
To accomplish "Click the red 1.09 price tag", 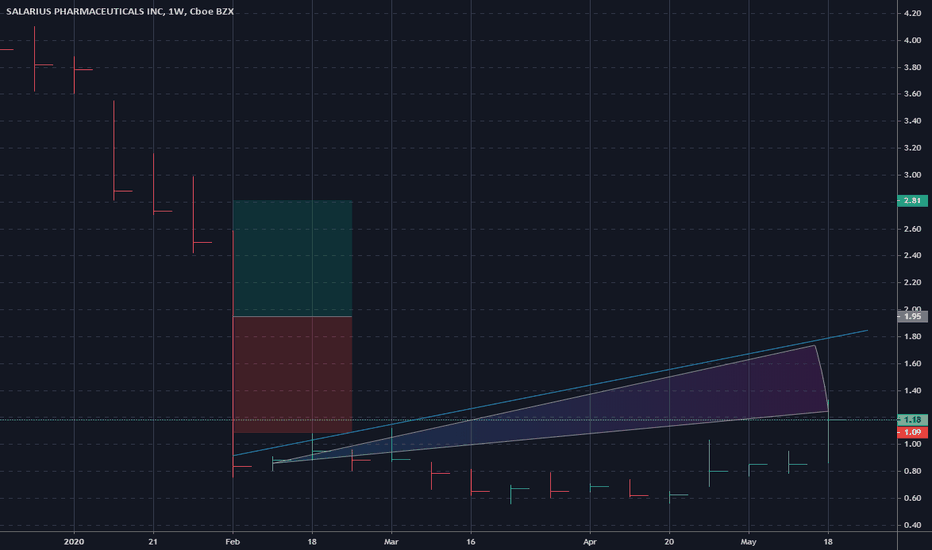I will pos(912,432).
